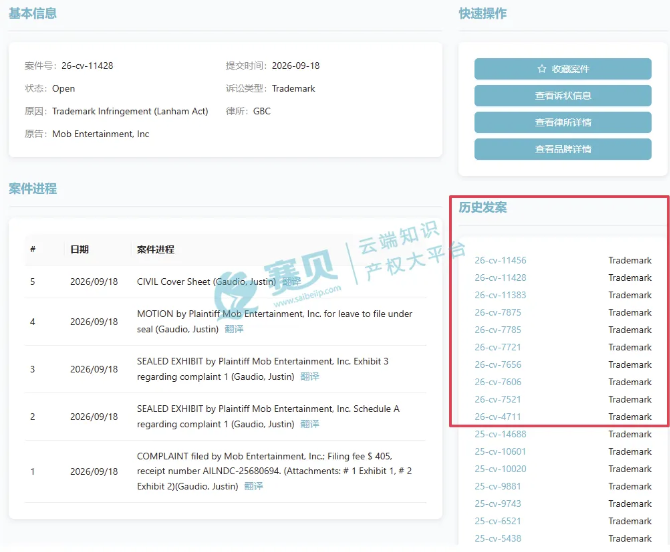The height and width of the screenshot is (552, 670).
Task: Click the 基本信息 section heading
Action: click(x=32, y=13)
